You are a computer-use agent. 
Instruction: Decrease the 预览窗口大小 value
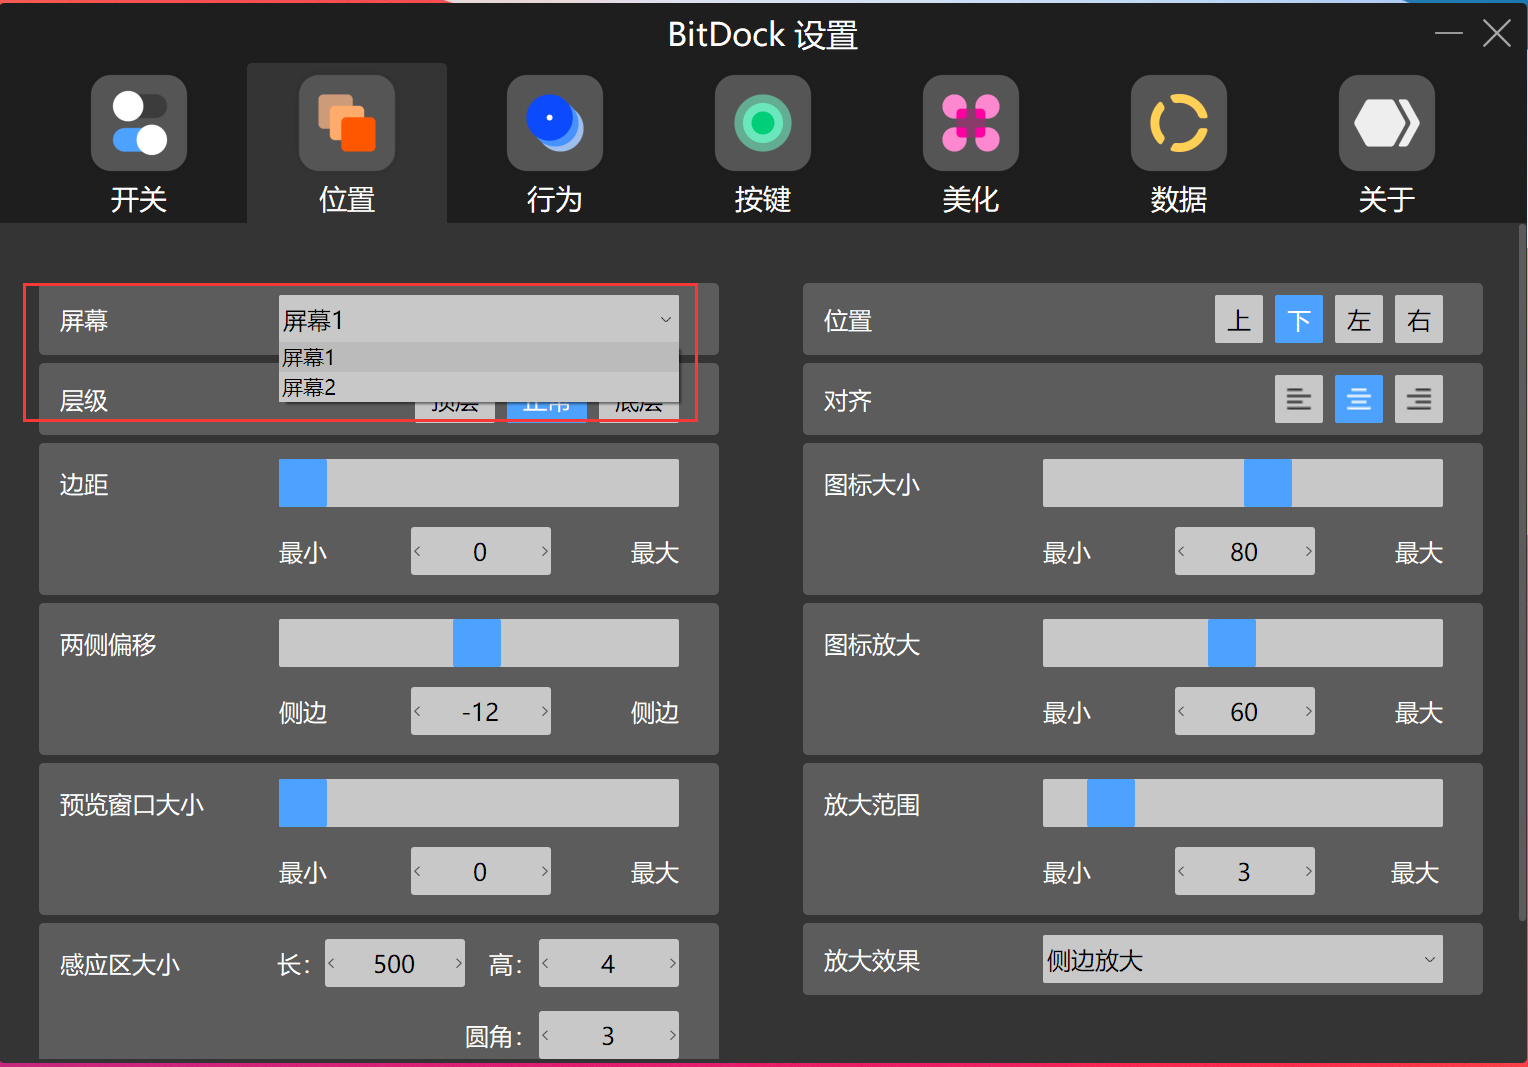(418, 871)
